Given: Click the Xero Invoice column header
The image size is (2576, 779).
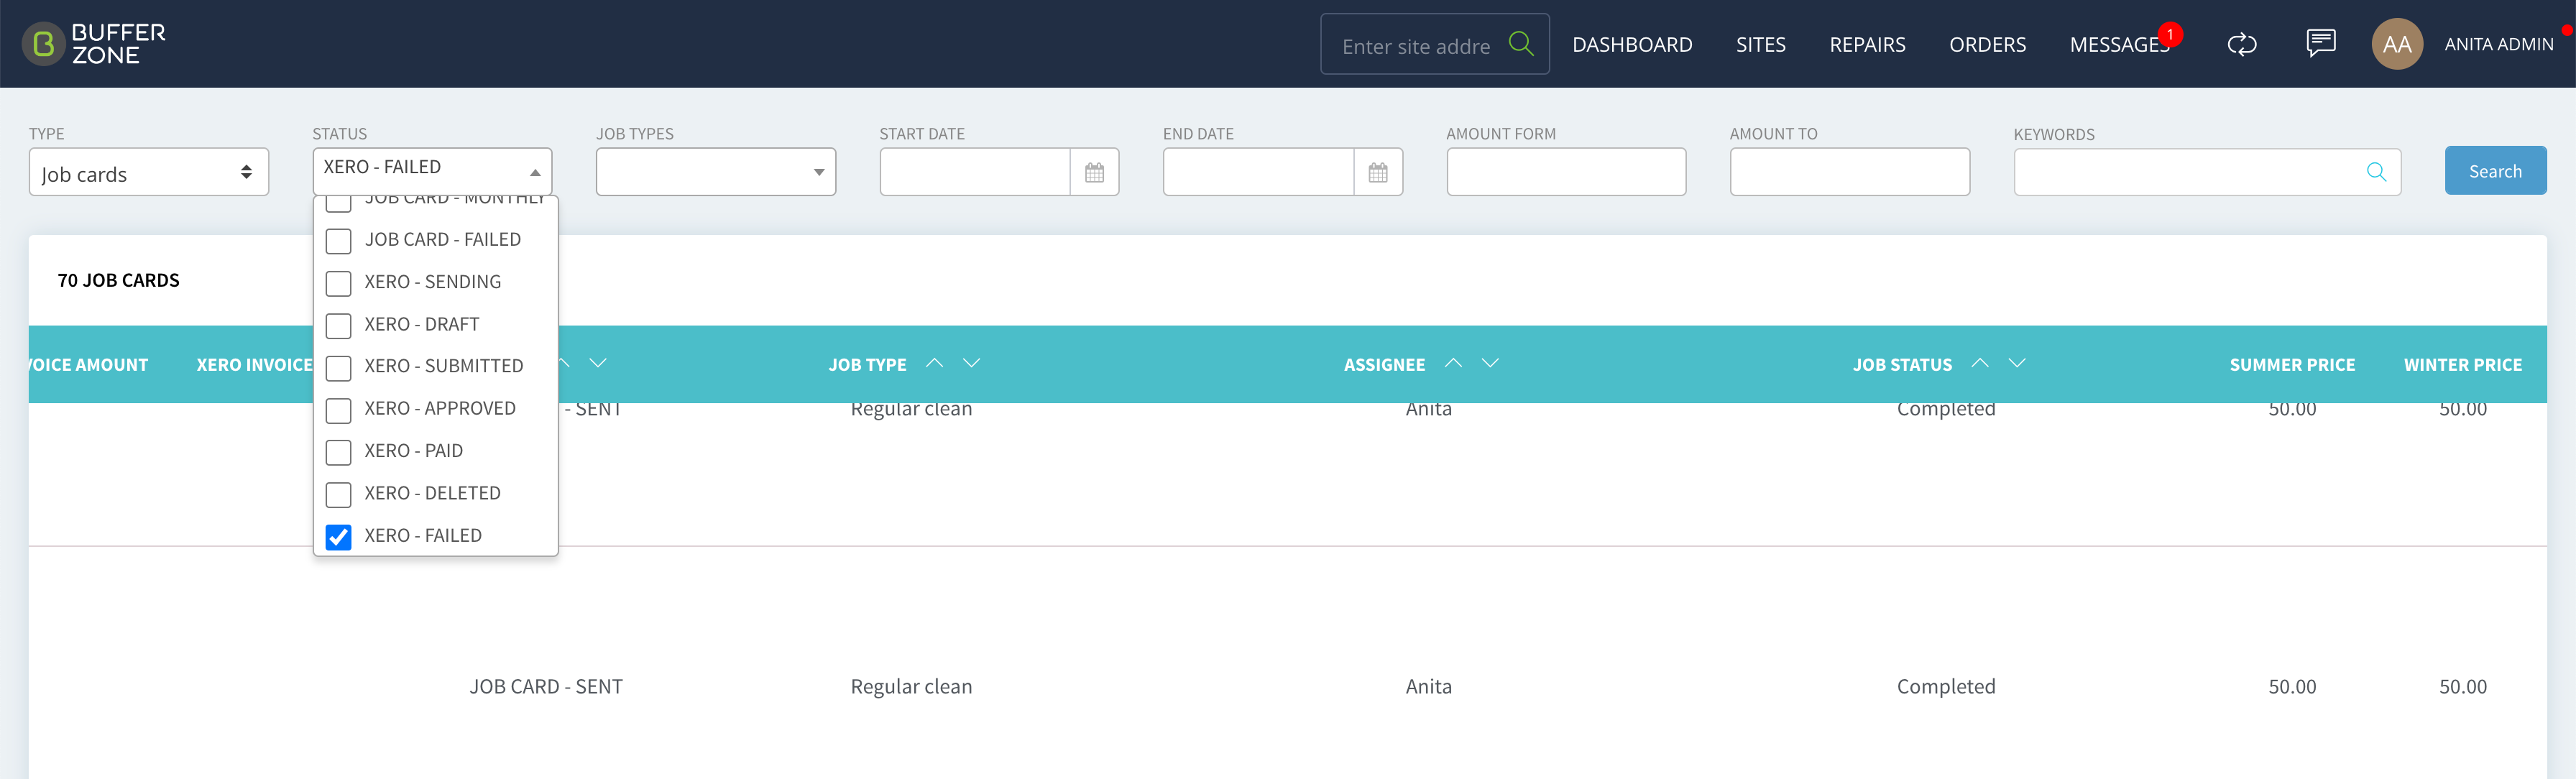Looking at the screenshot, I should (x=254, y=365).
